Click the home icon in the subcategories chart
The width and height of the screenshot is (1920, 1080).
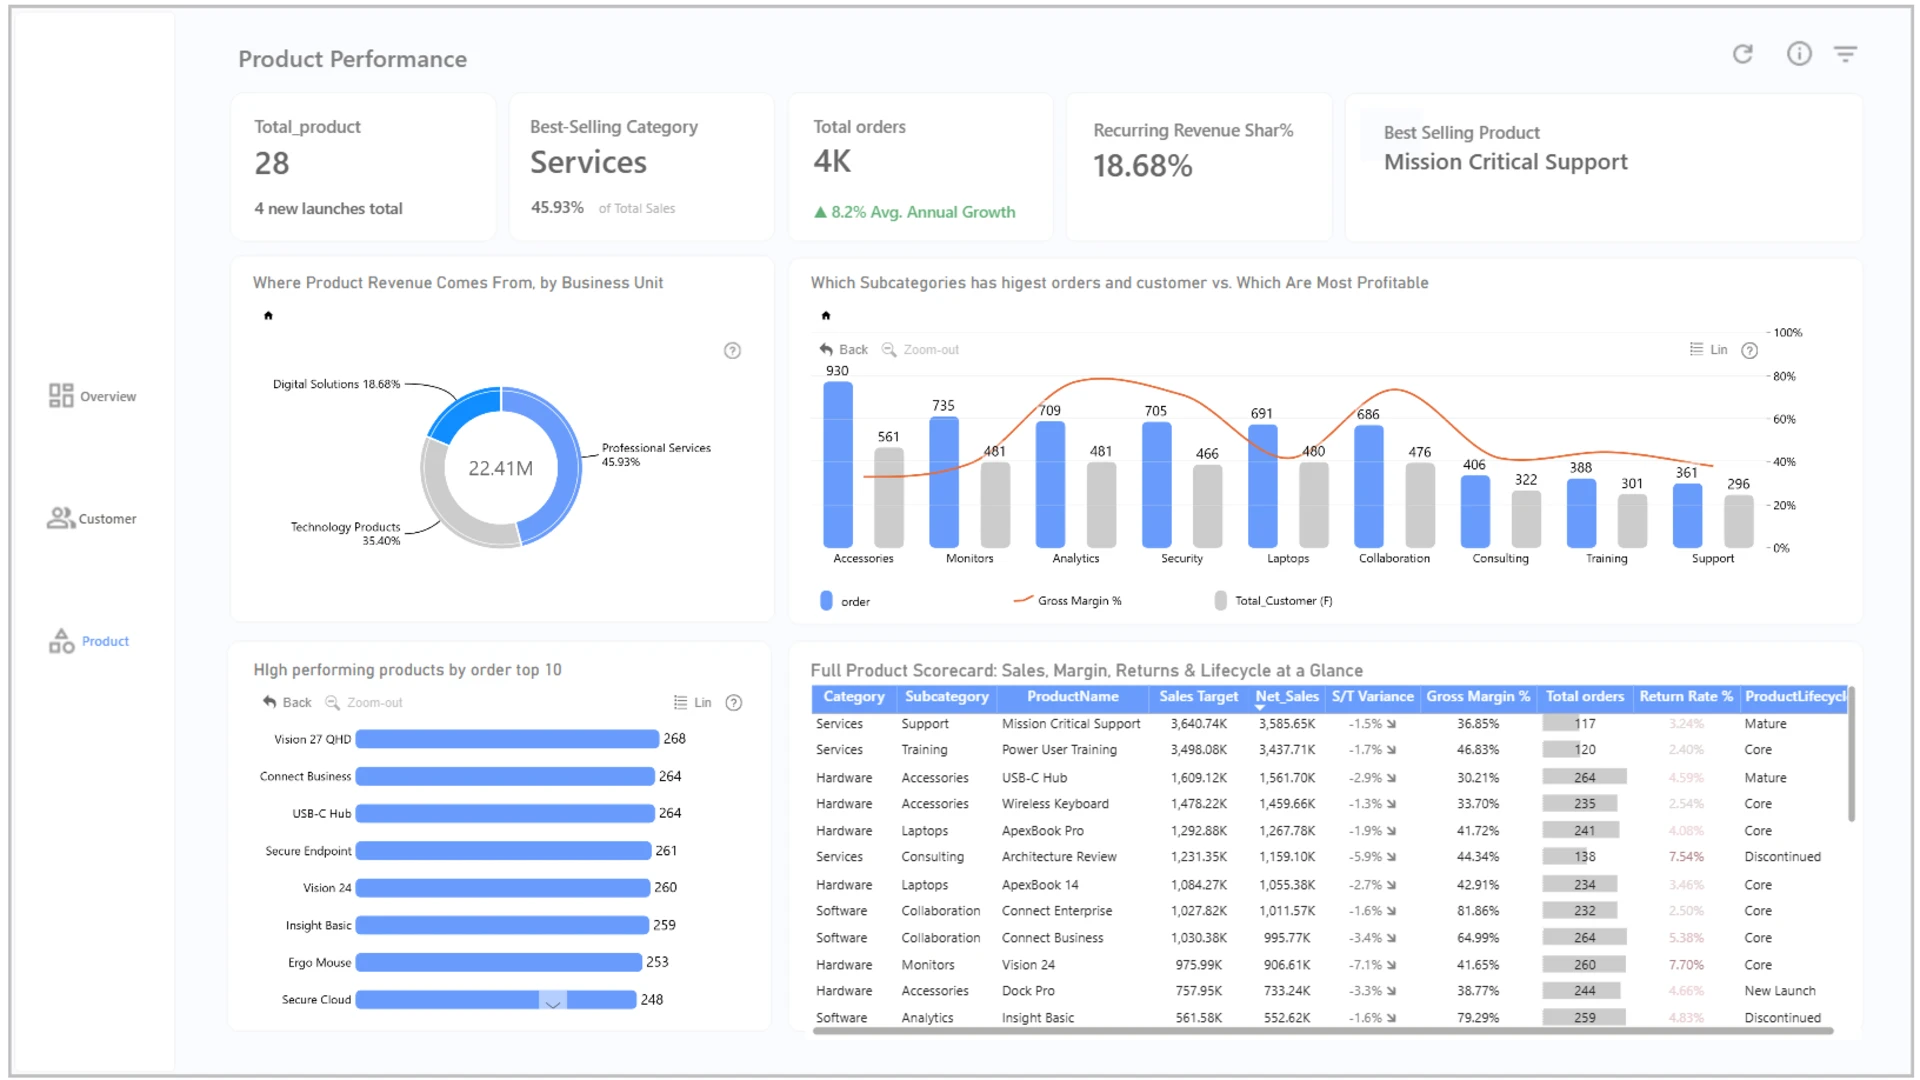pos(826,316)
